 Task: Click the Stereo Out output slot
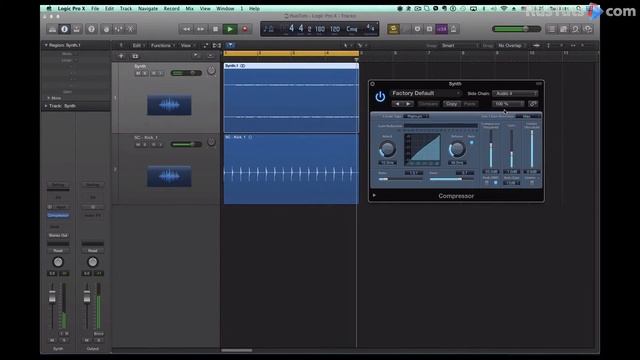coord(58,236)
